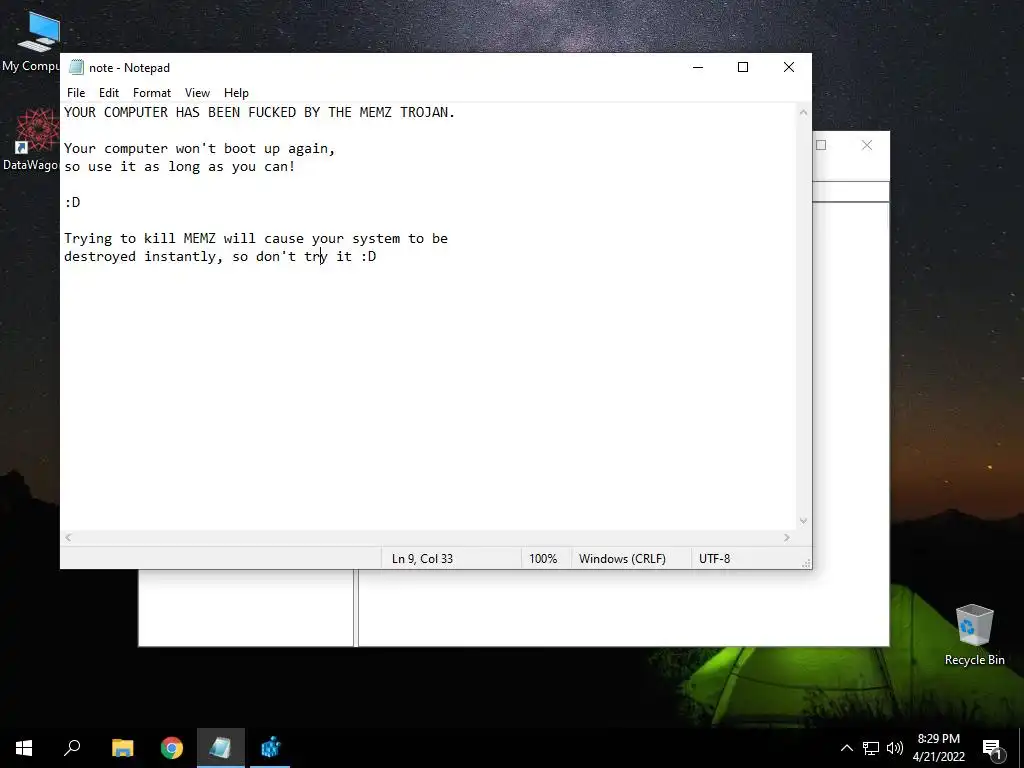Open the View menu in Notepad

[197, 93]
